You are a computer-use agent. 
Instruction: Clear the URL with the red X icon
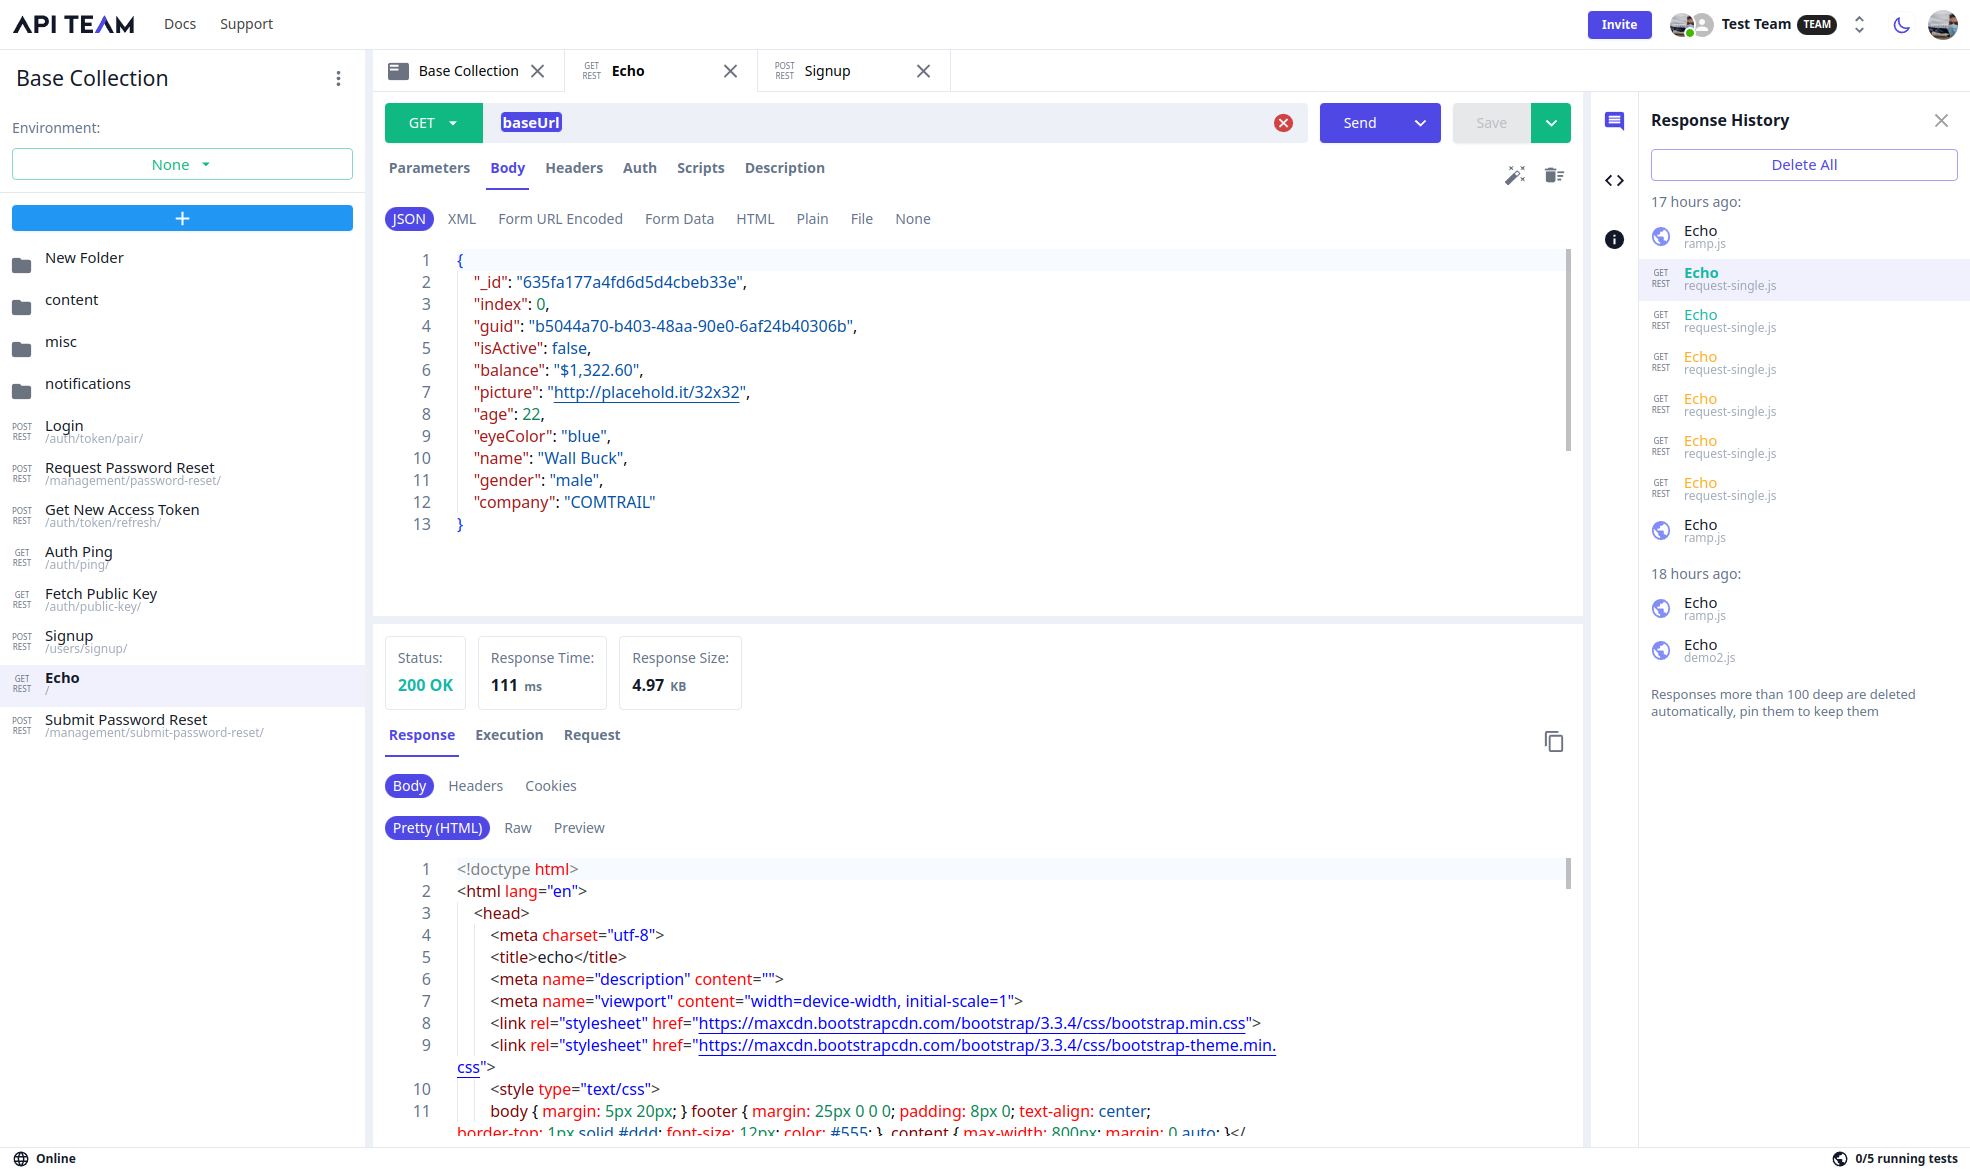click(x=1283, y=122)
